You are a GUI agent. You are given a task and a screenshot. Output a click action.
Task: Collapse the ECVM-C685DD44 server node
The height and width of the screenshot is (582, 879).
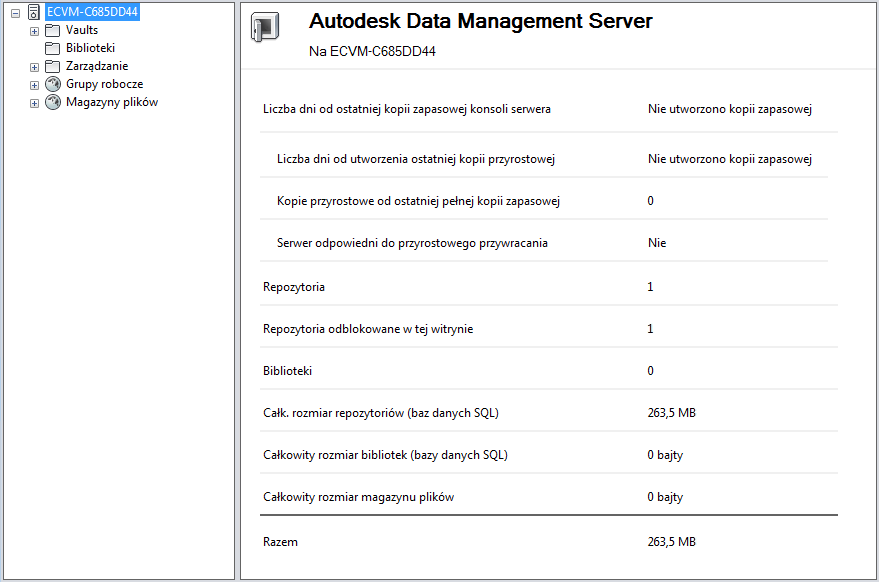[15, 13]
